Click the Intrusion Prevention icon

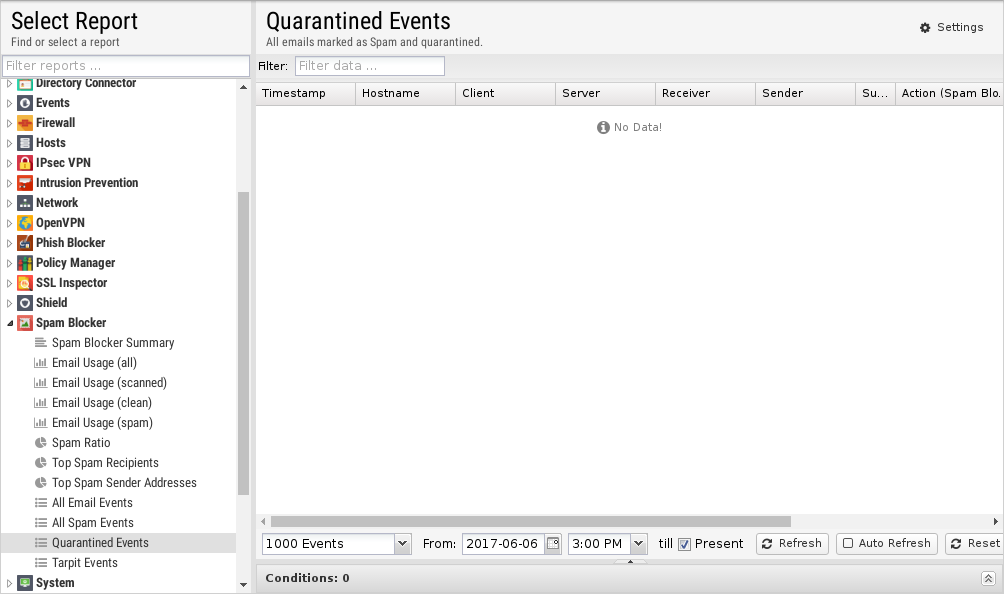click(x=25, y=183)
